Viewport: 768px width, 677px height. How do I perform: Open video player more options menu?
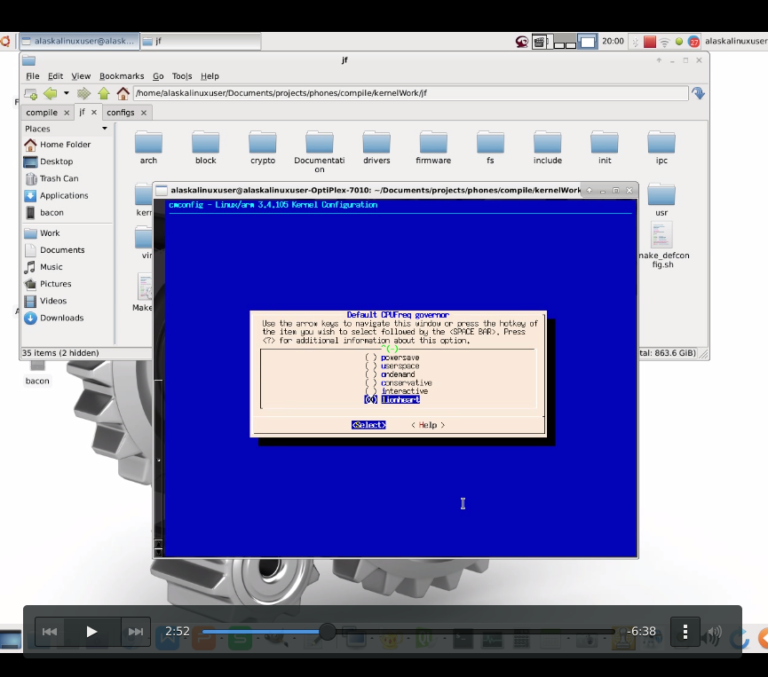tap(685, 631)
